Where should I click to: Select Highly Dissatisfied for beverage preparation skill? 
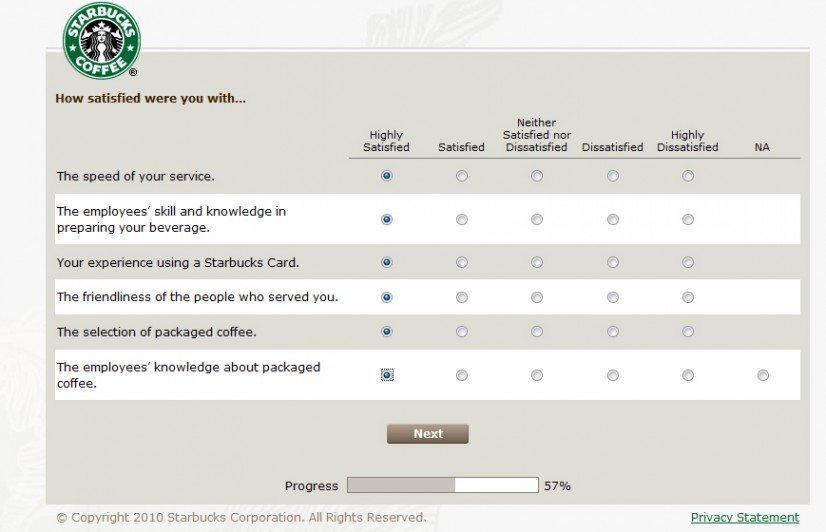pos(688,219)
